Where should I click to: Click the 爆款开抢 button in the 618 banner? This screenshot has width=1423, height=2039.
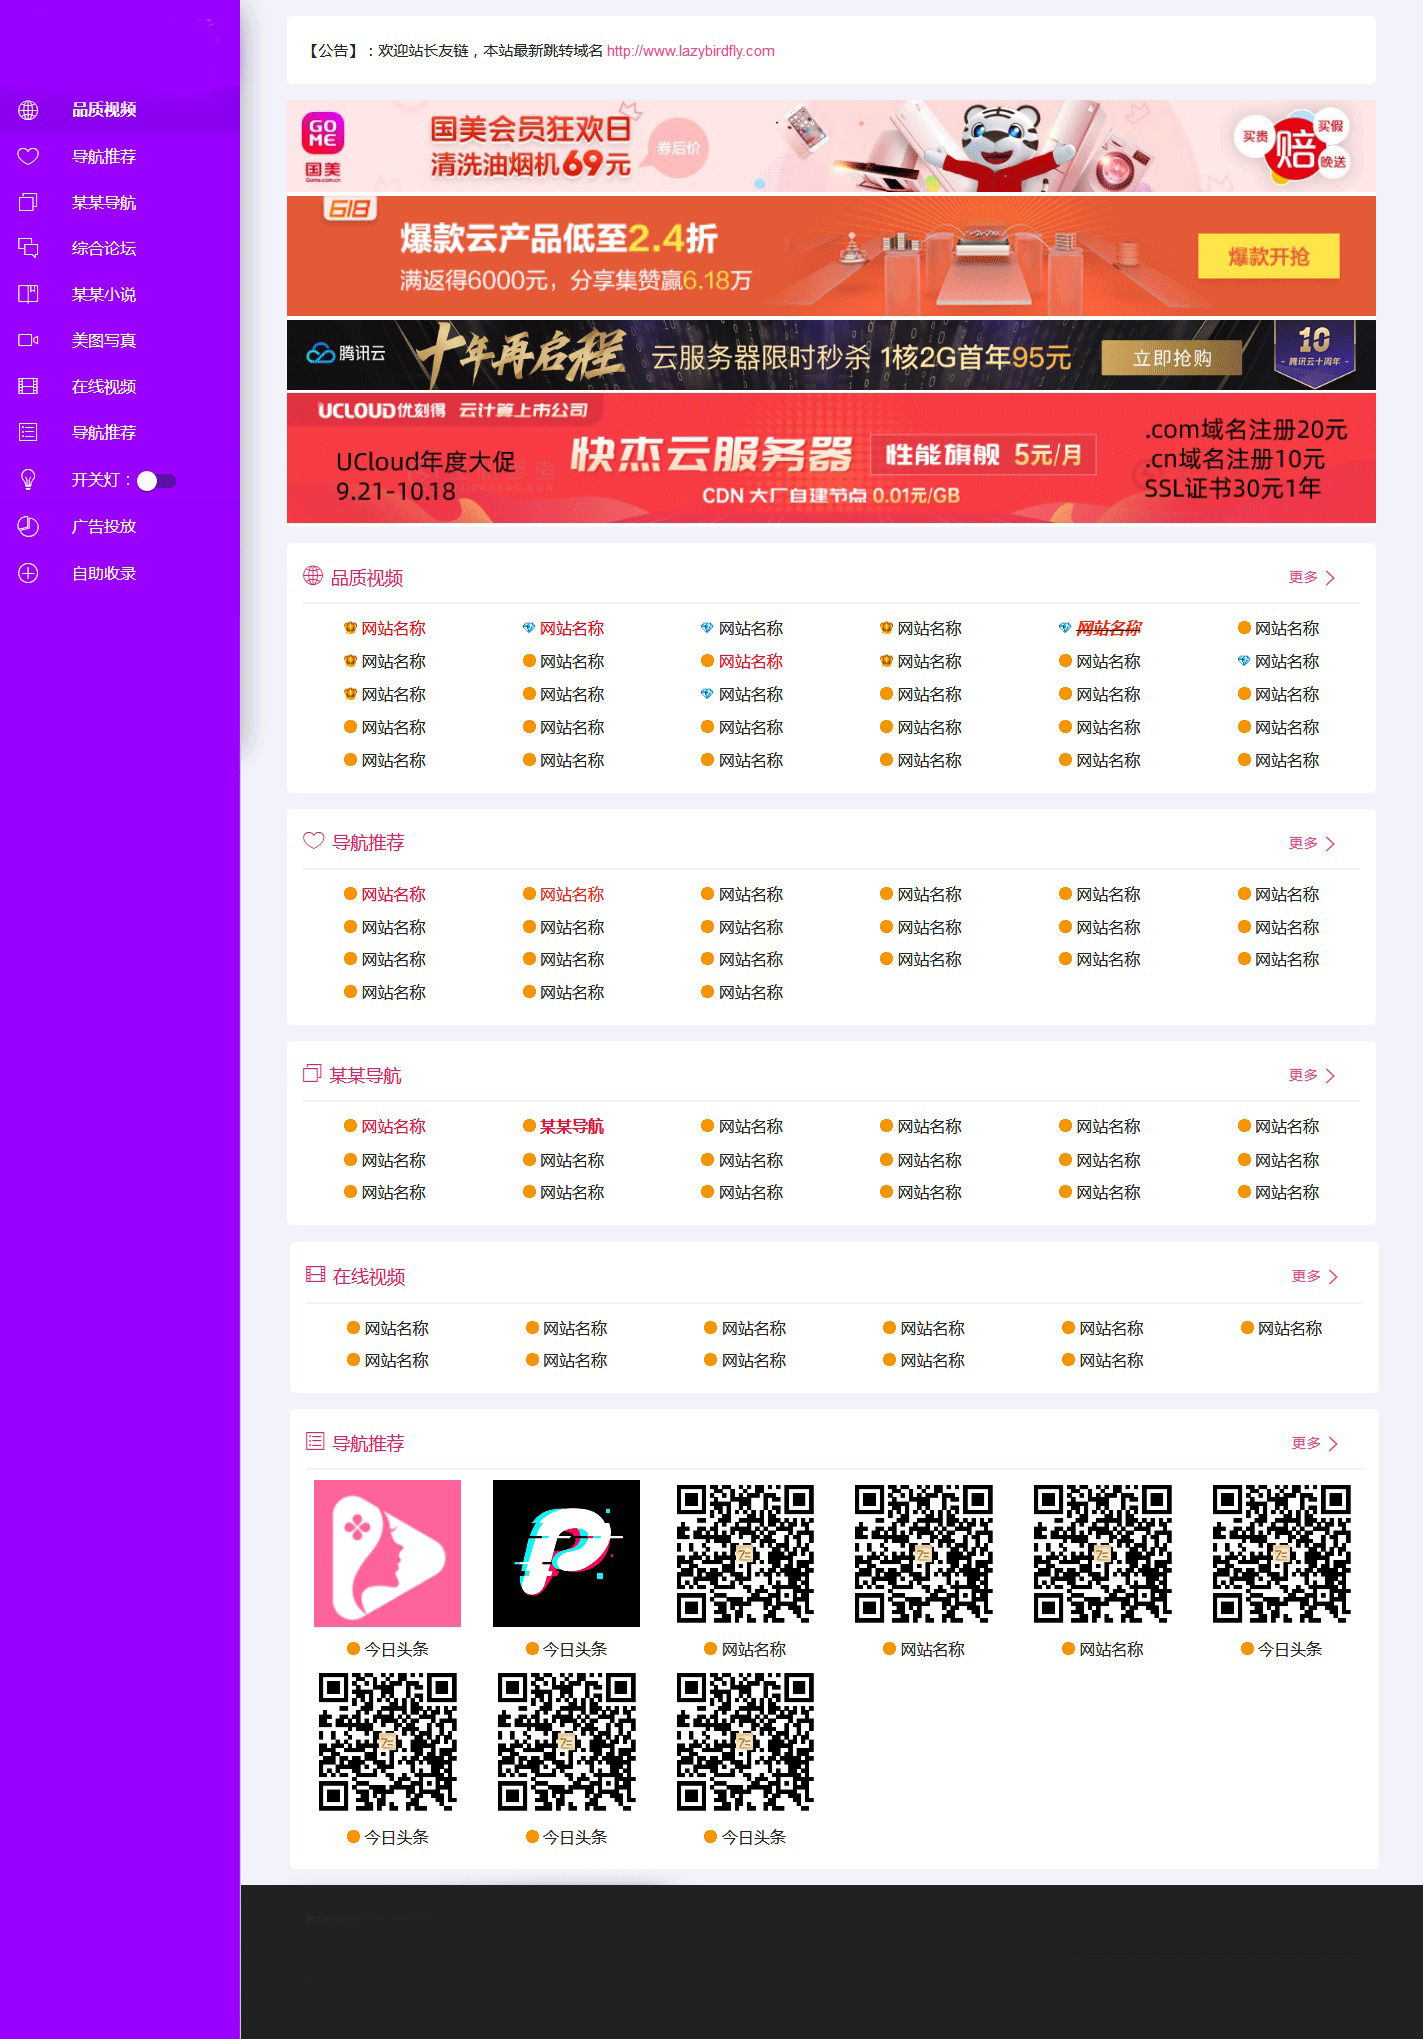click(x=1268, y=257)
